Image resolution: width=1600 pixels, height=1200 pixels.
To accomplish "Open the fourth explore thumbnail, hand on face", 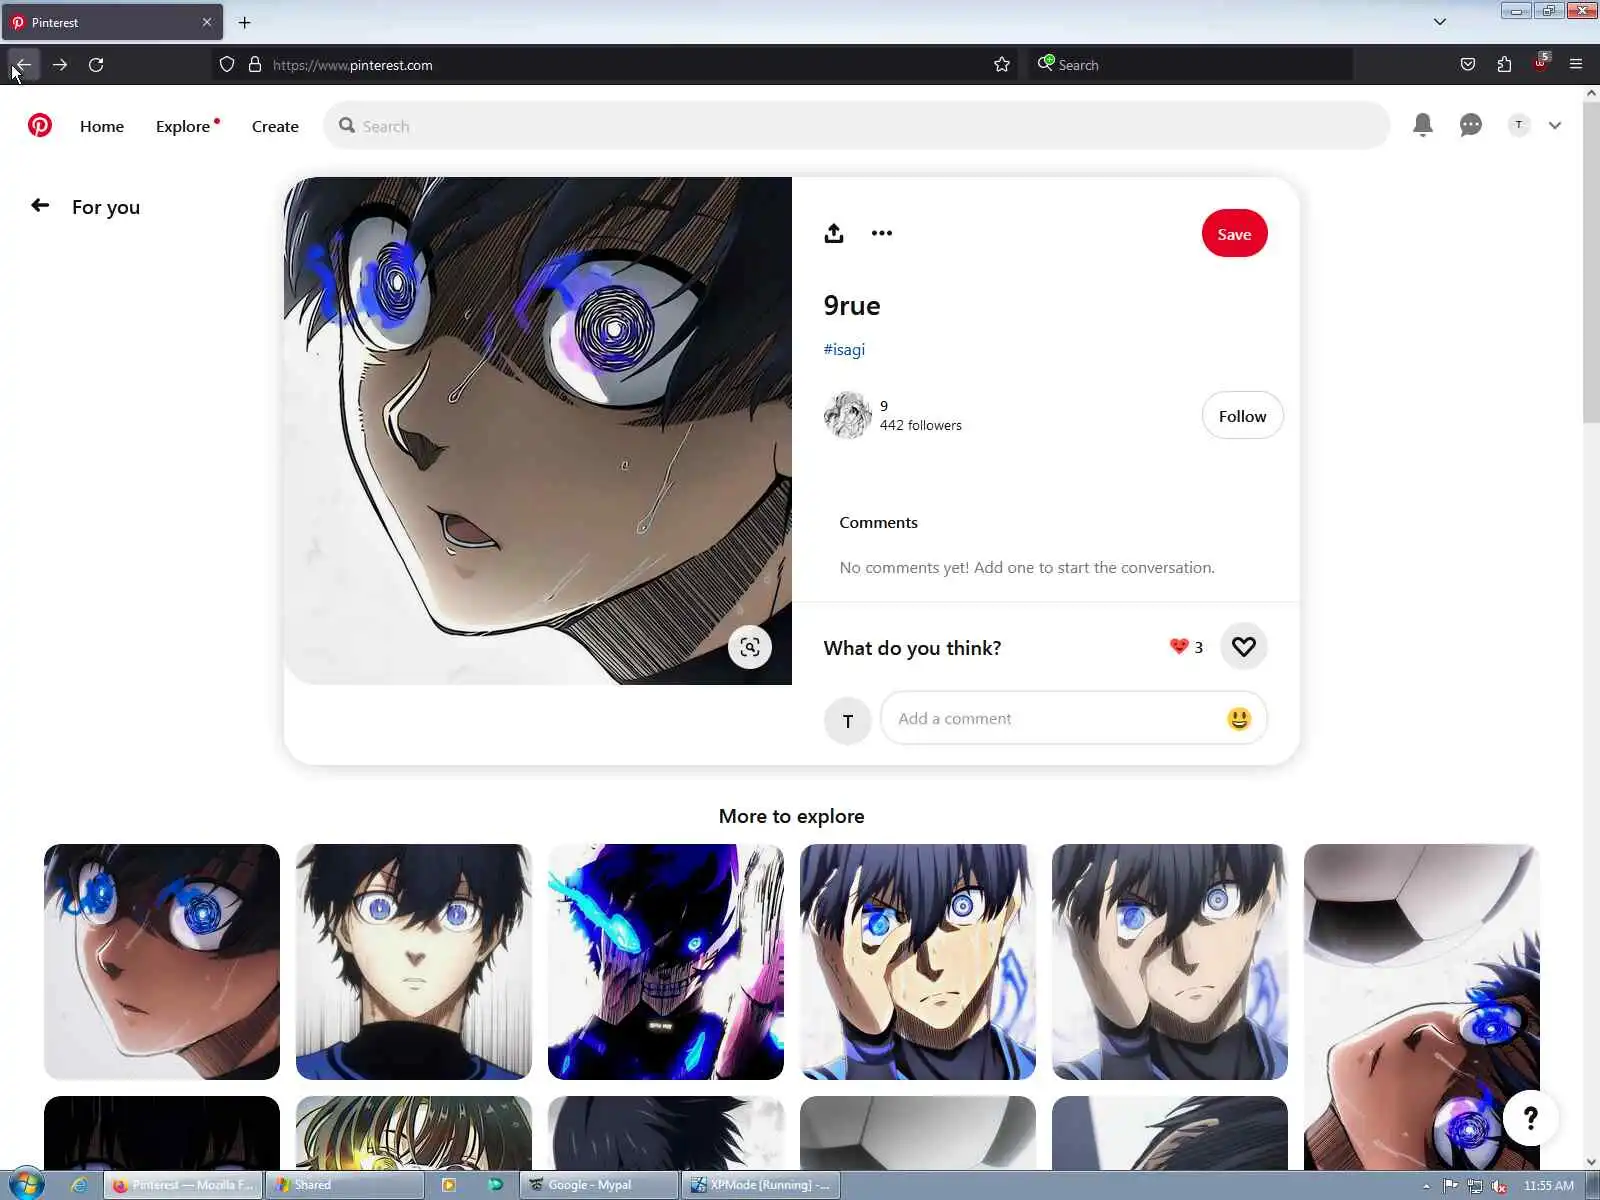I will point(918,962).
